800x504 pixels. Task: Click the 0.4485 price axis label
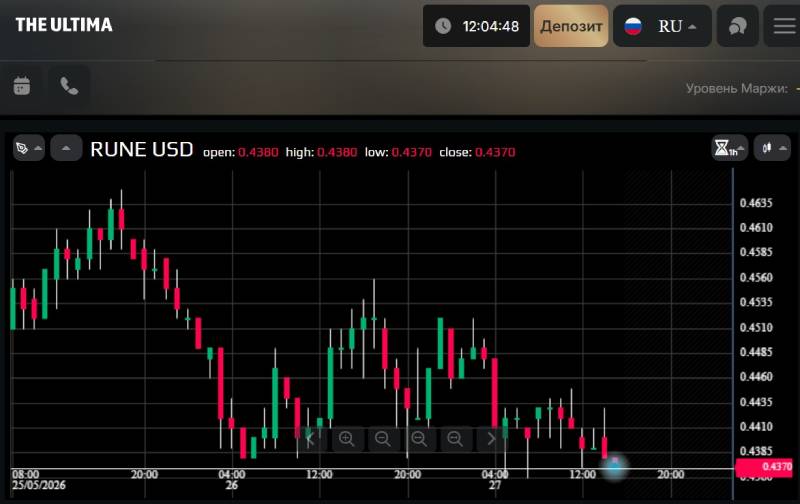pyautogui.click(x=756, y=352)
